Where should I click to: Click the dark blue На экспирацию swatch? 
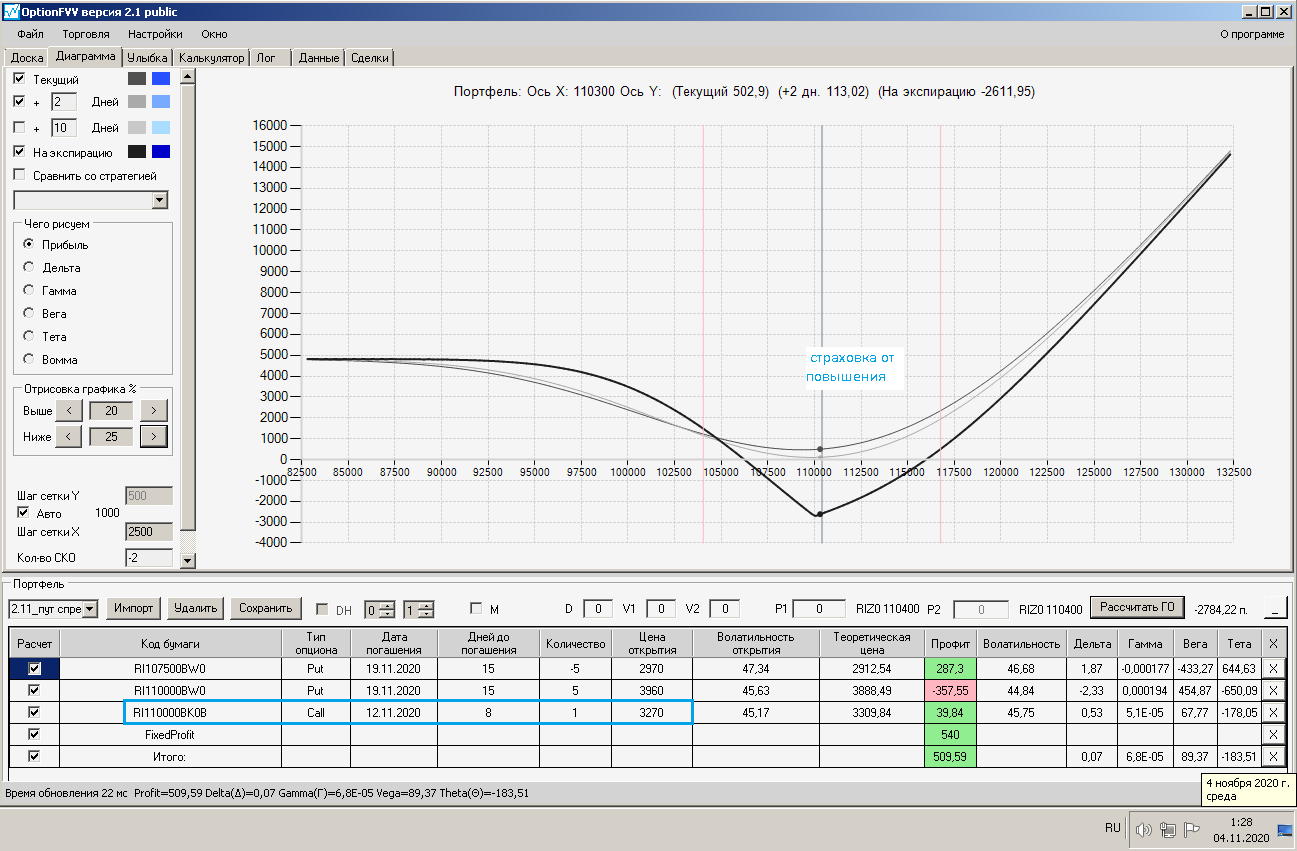coord(161,152)
